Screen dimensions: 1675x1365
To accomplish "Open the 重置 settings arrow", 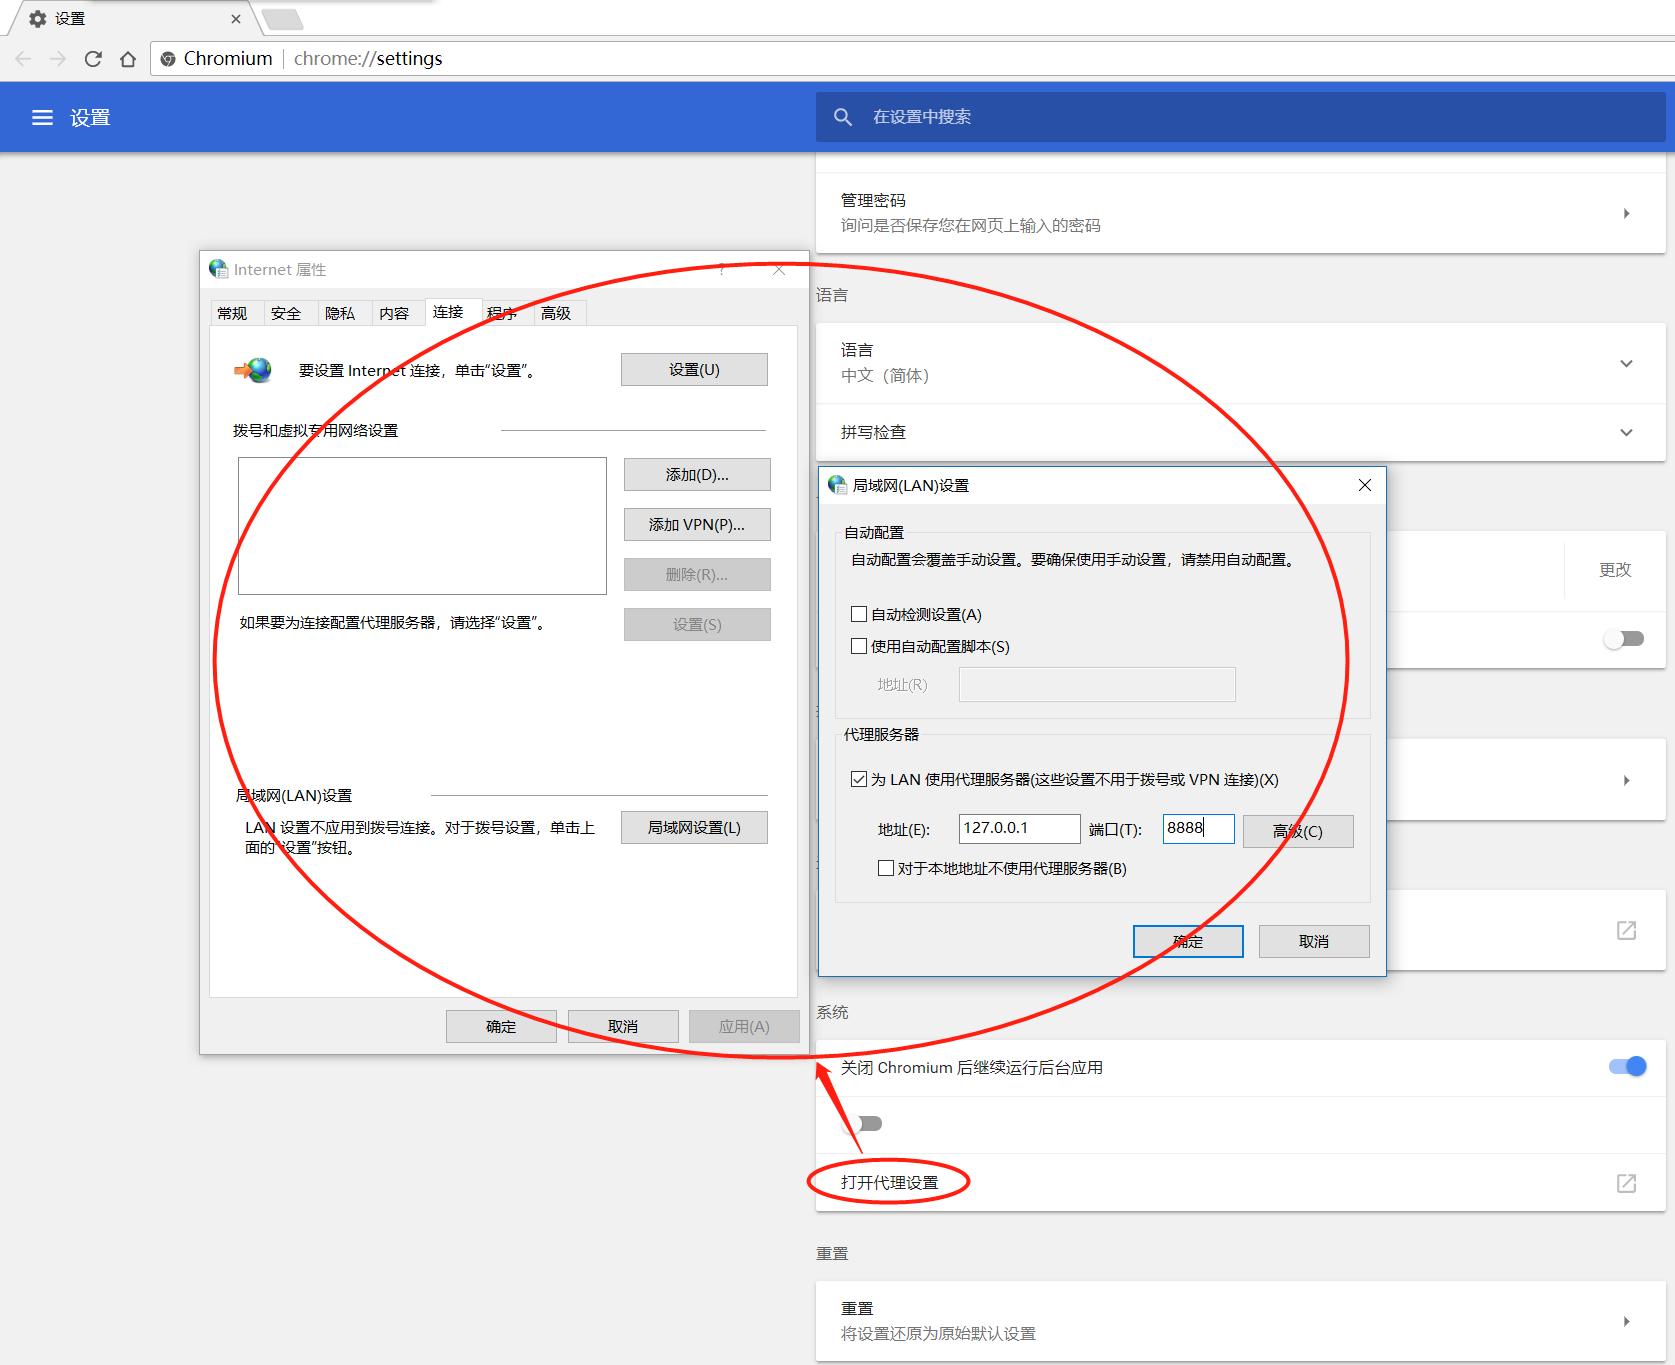I will [x=1627, y=1321].
